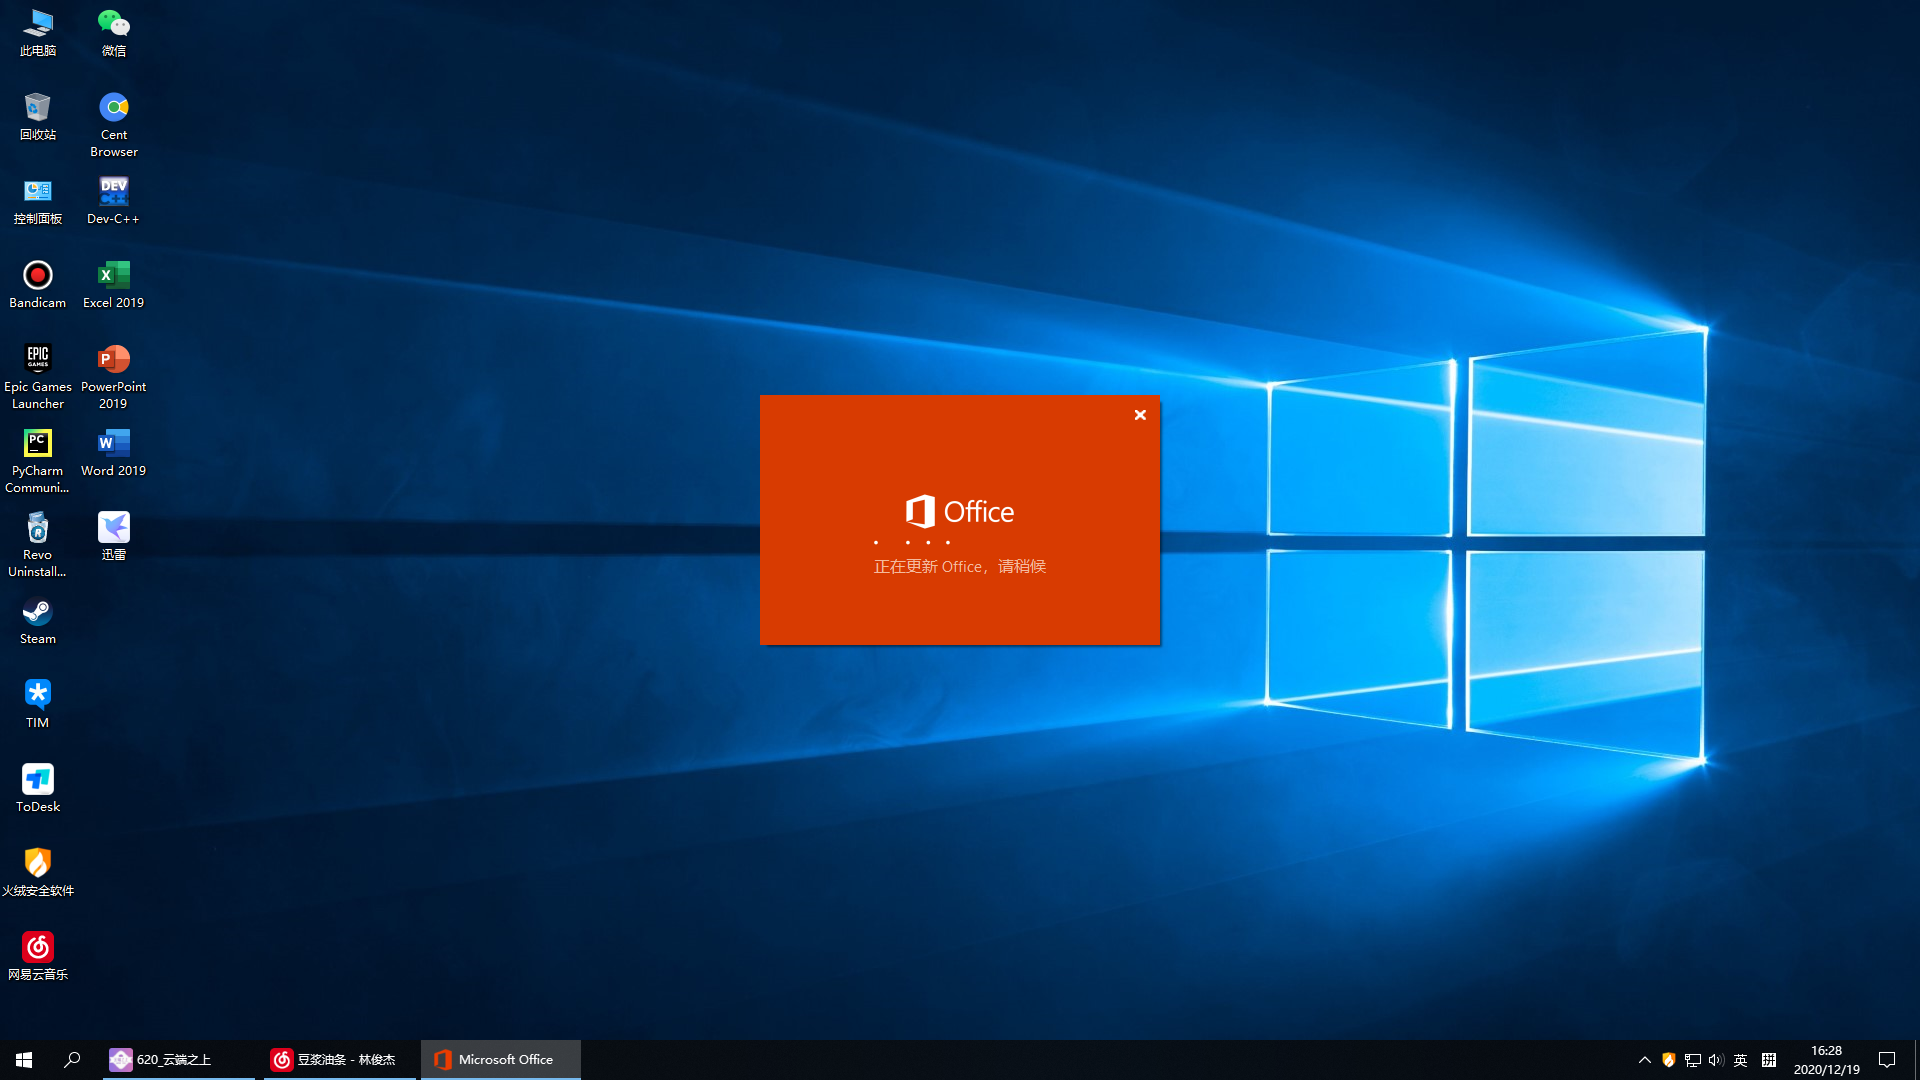Launch 微信 WeChat from the desktop
Viewport: 1920px width, 1080px height.
114,33
